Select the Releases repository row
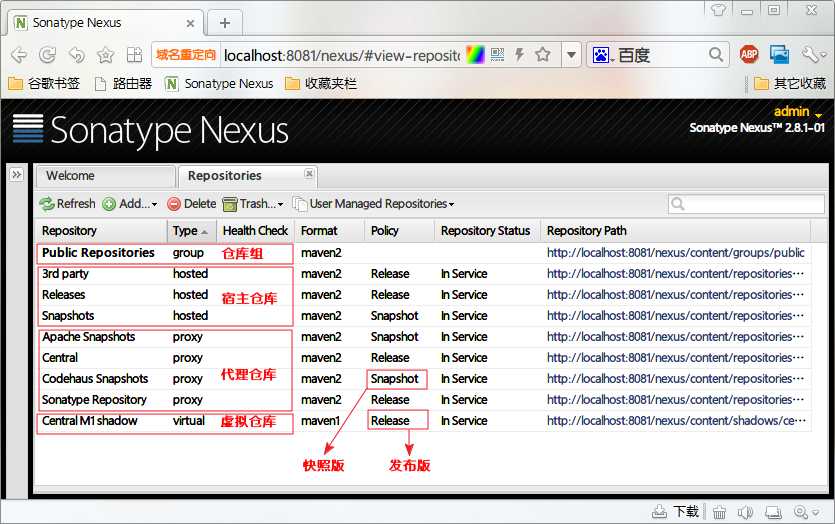The width and height of the screenshot is (835, 524). [423, 295]
